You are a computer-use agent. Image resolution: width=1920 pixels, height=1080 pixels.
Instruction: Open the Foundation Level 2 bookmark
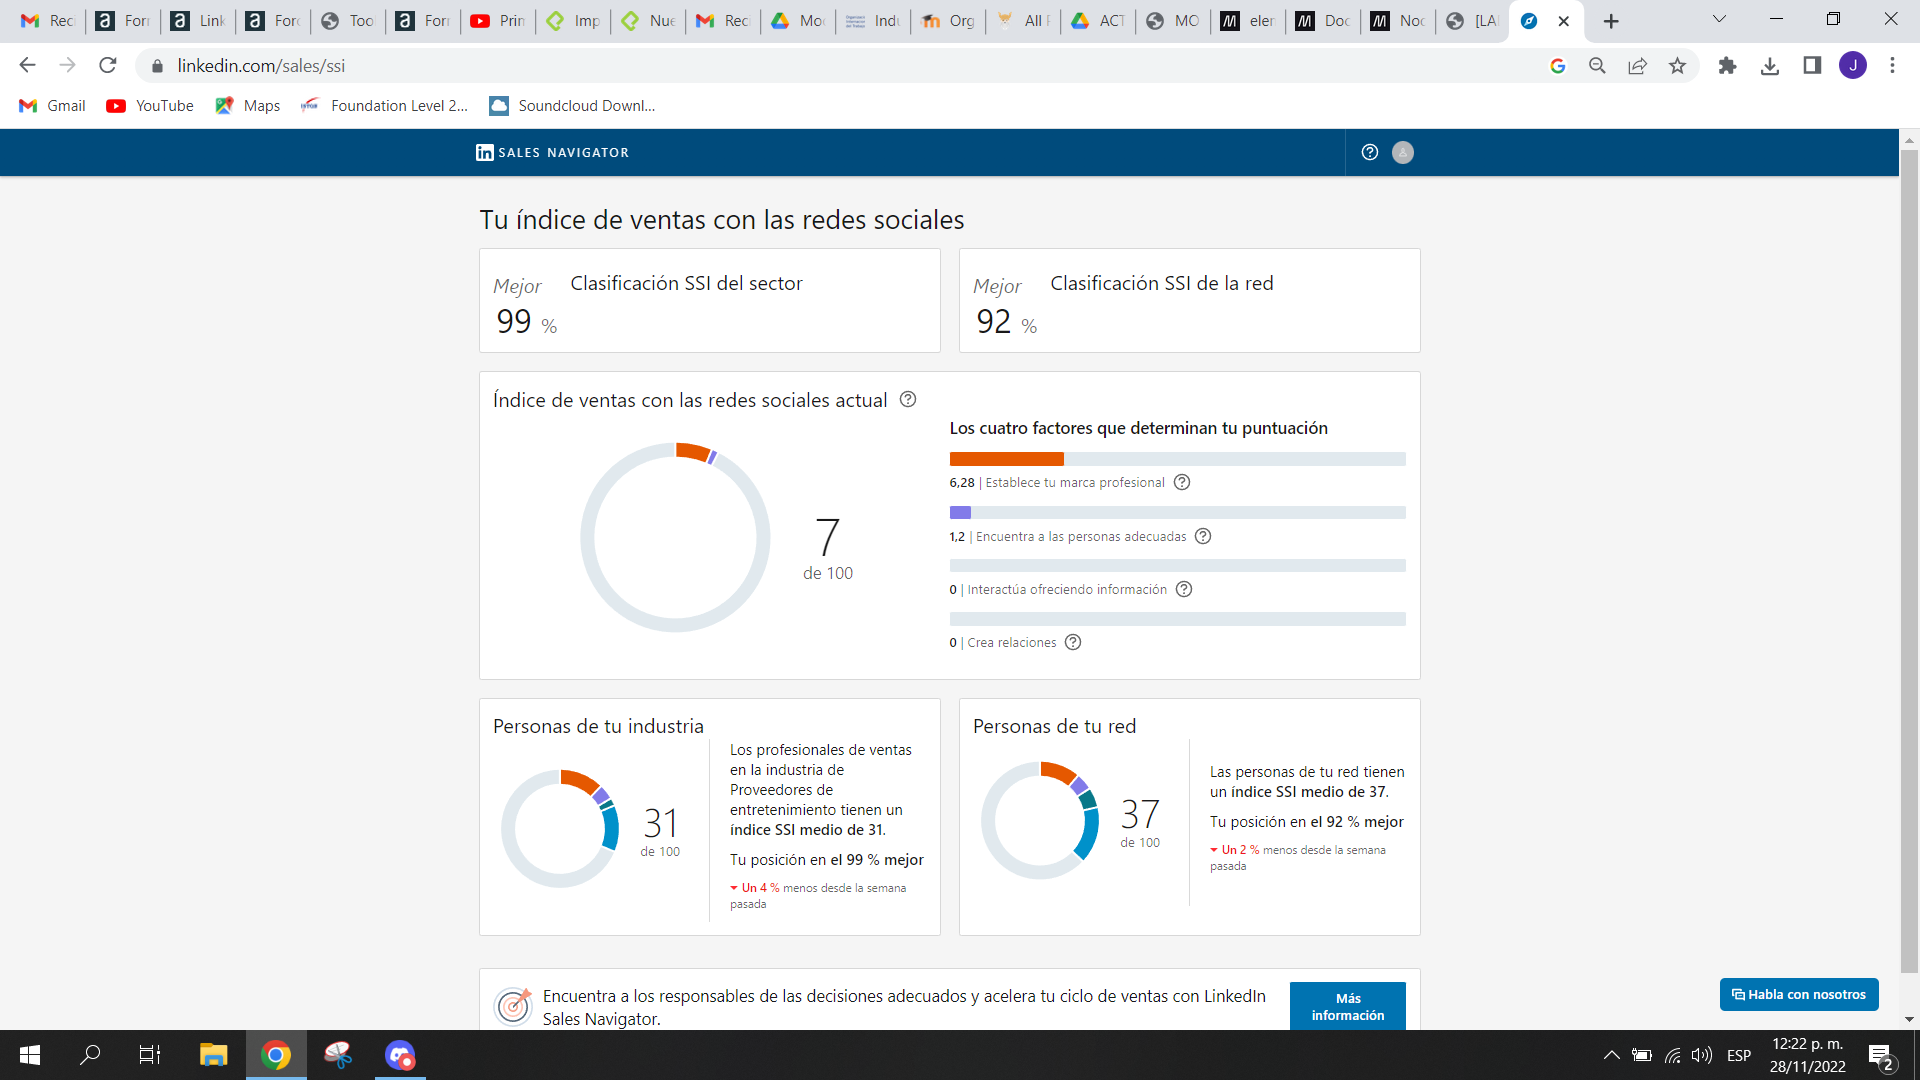point(385,106)
